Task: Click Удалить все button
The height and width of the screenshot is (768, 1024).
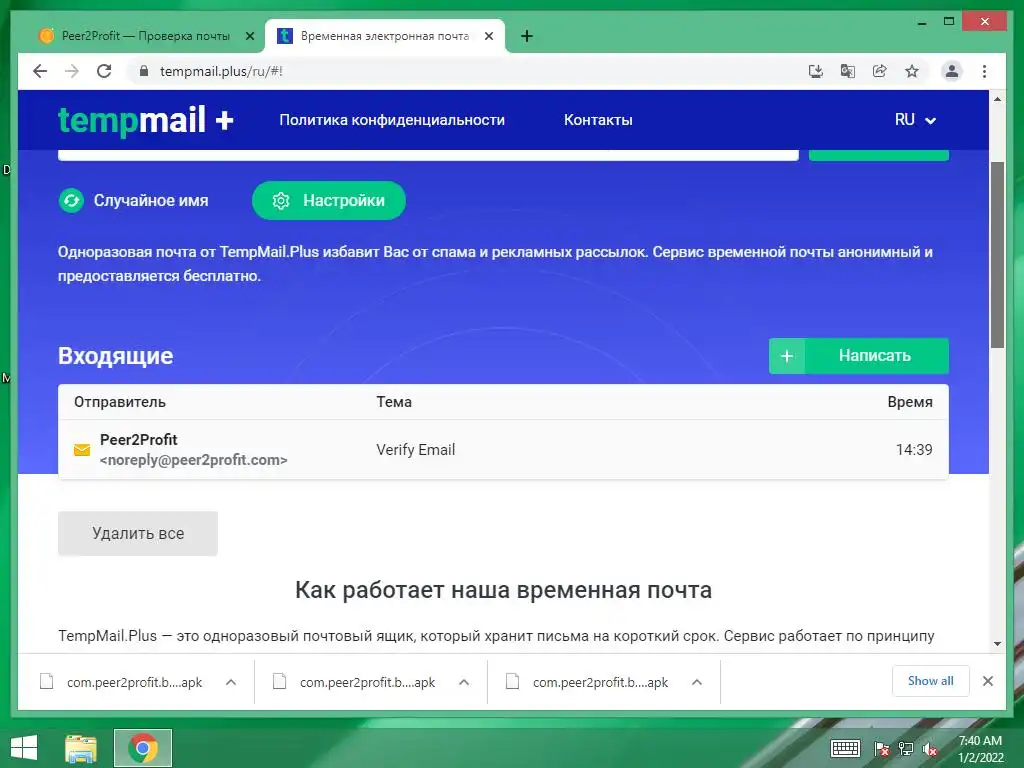Action: coord(138,534)
